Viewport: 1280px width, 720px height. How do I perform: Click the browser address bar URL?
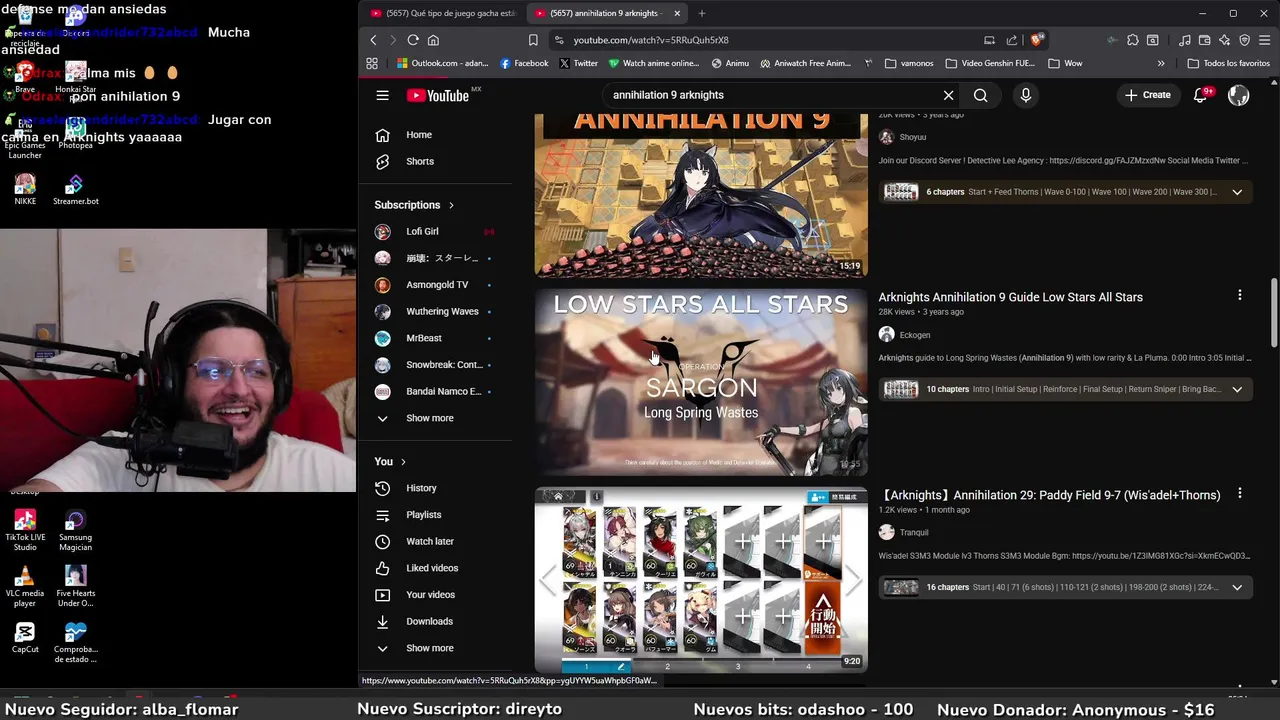pos(651,40)
